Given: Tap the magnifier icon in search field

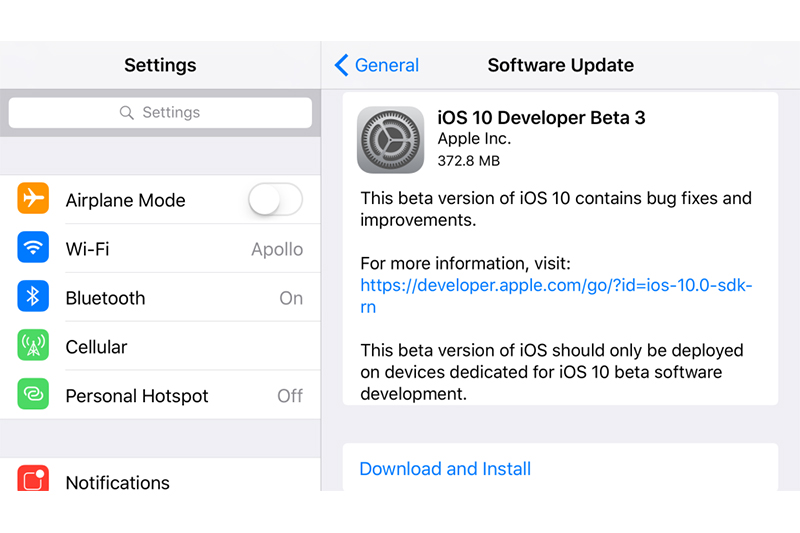Looking at the screenshot, I should [127, 113].
